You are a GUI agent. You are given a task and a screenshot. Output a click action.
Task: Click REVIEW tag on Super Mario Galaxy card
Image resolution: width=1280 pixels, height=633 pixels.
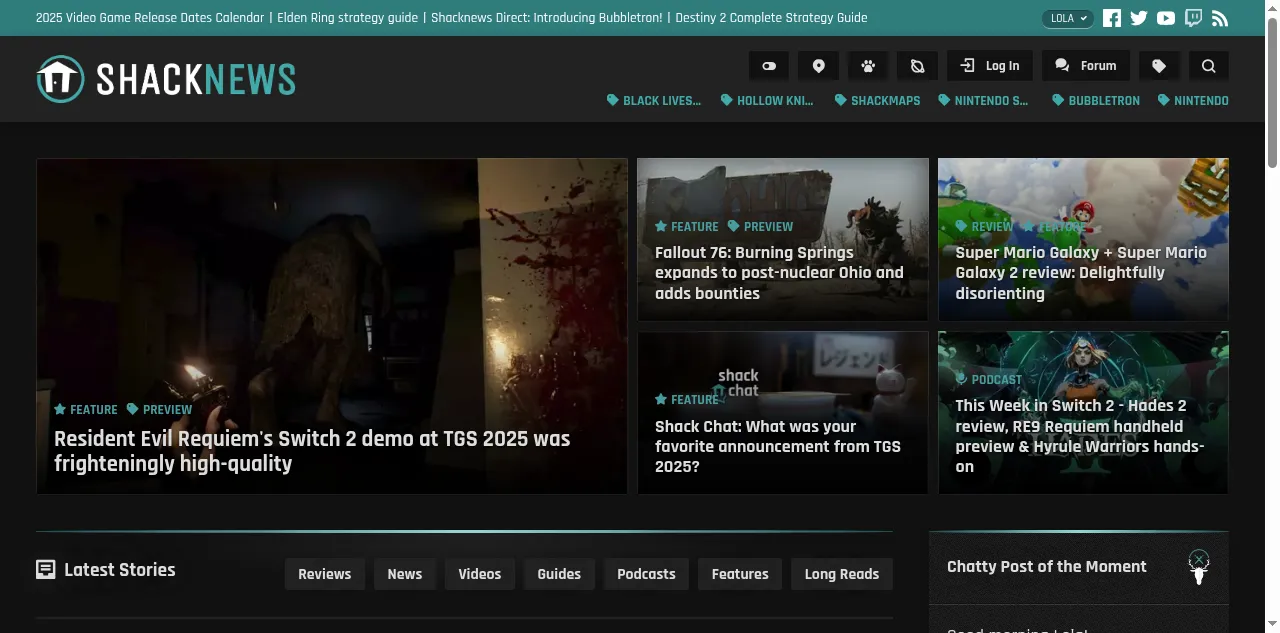click(984, 227)
